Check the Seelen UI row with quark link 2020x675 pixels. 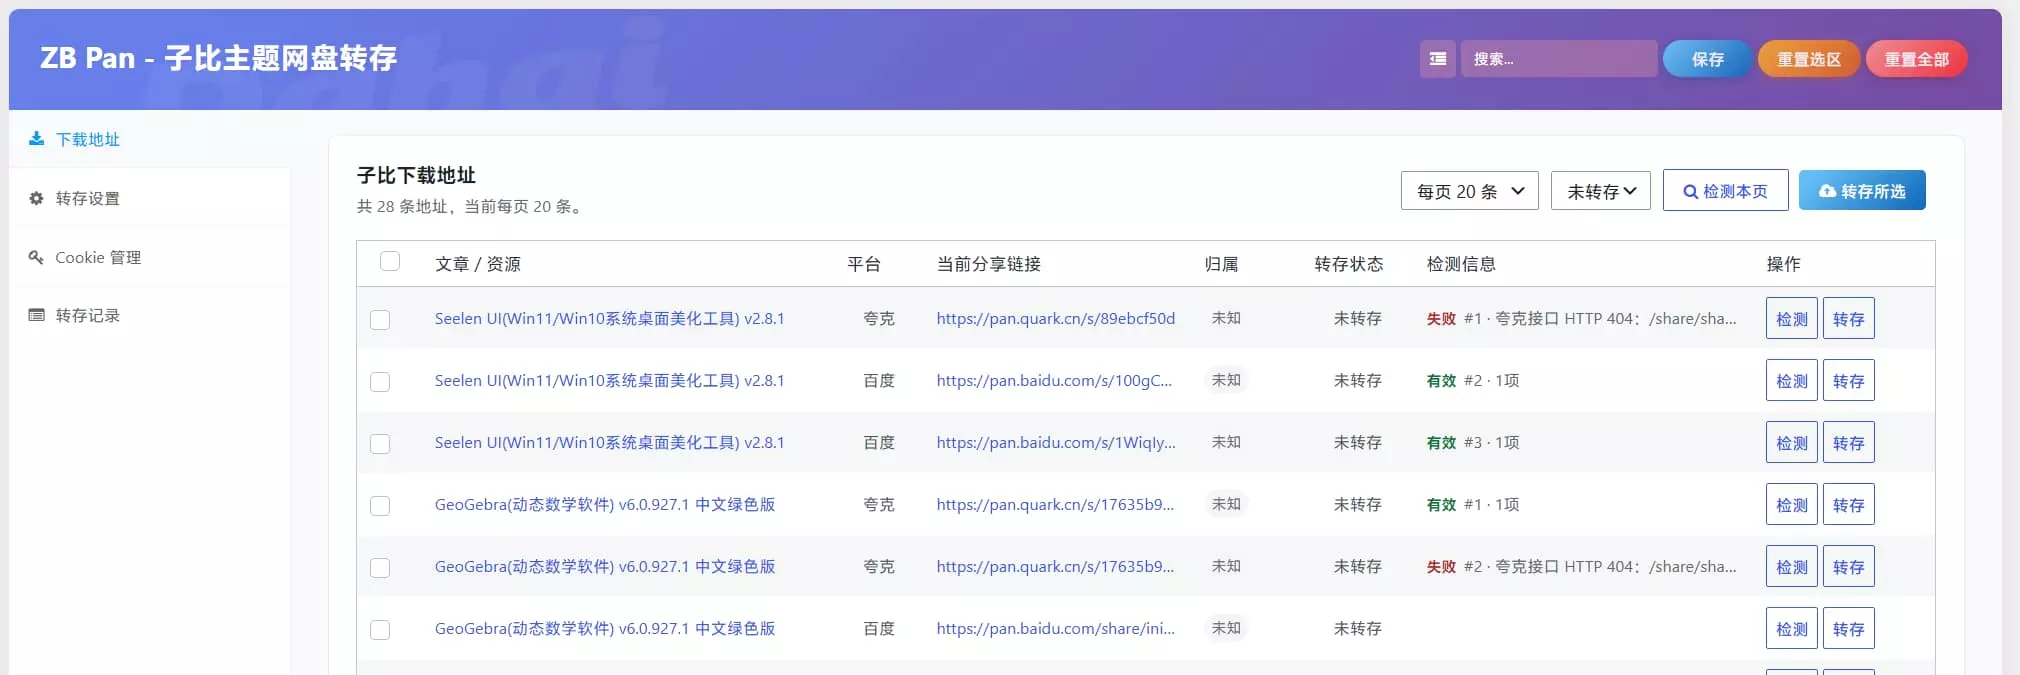pos(380,320)
